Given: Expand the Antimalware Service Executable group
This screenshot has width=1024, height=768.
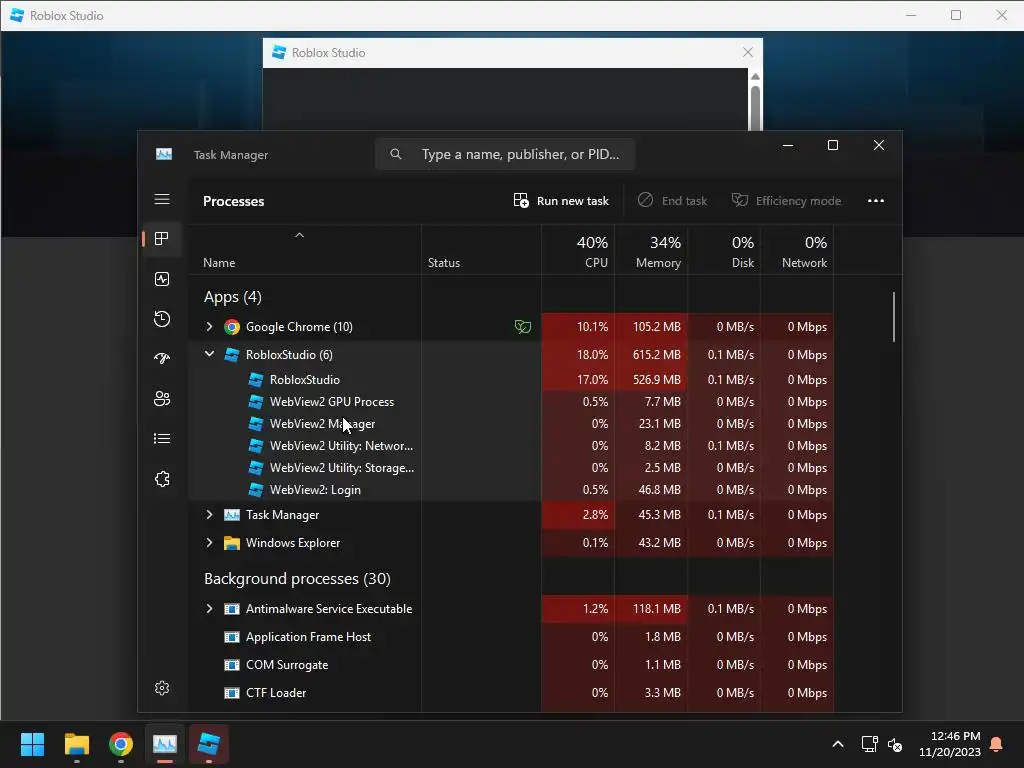Looking at the screenshot, I should coord(209,609).
